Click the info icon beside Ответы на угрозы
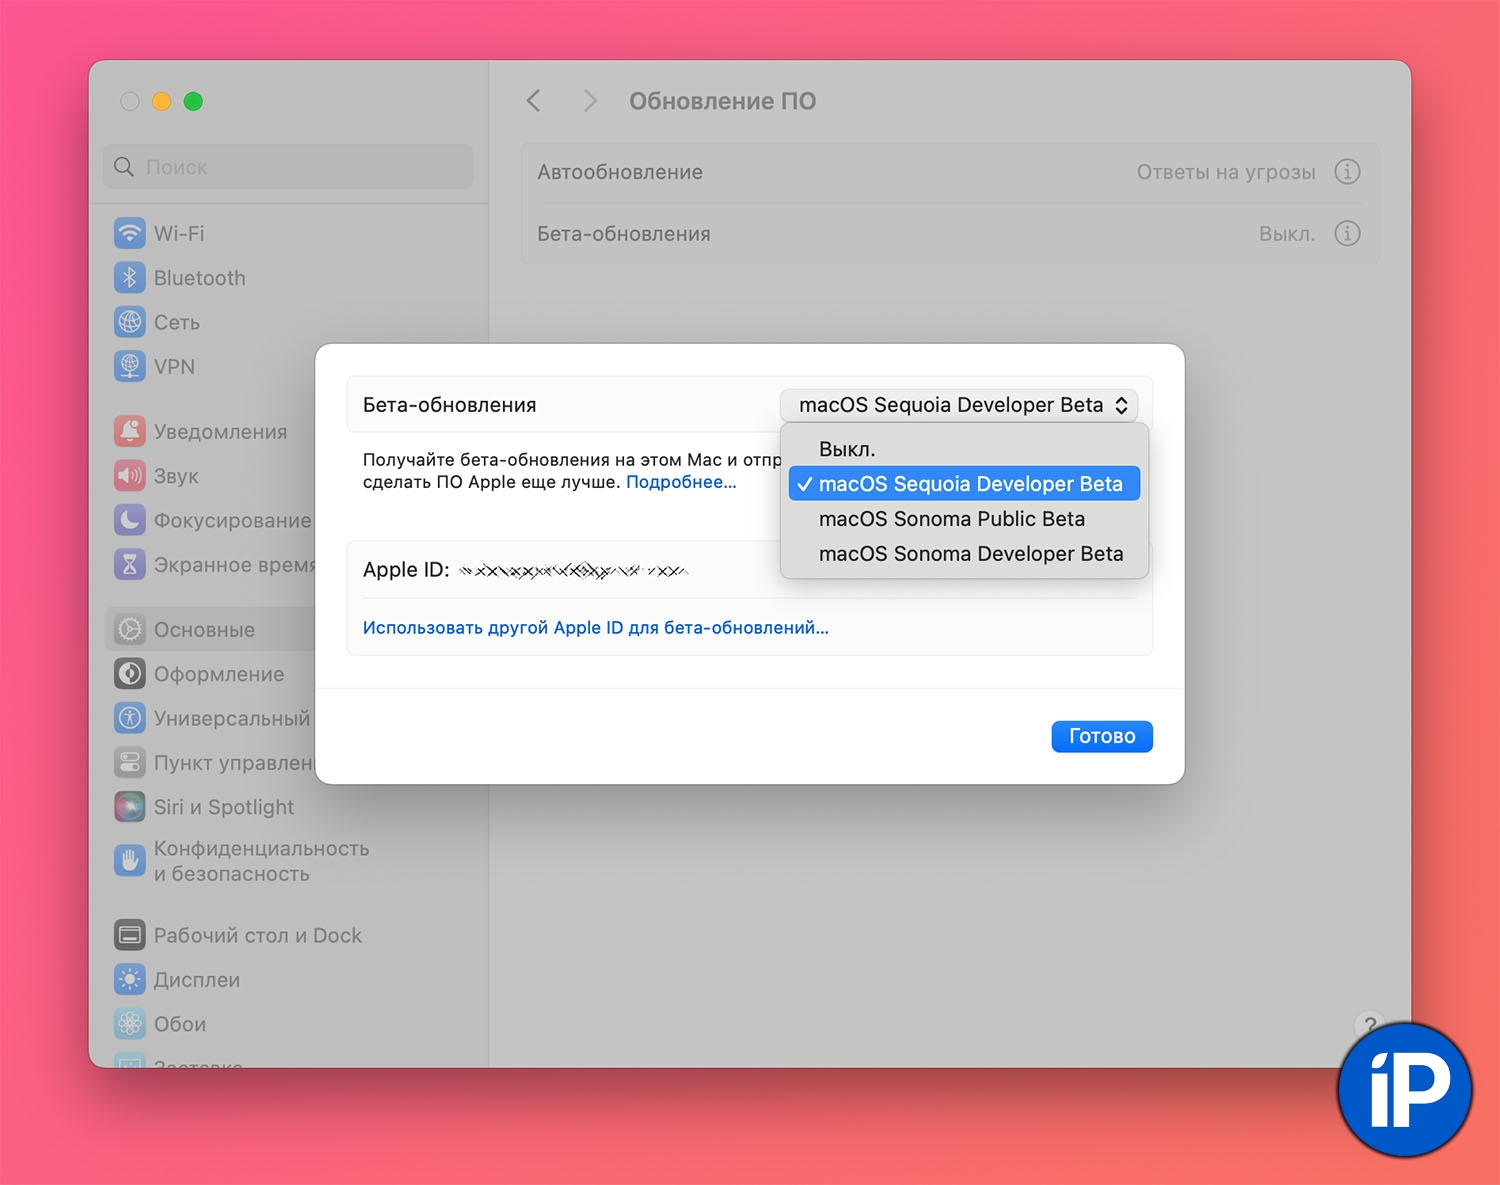Viewport: 1500px width, 1185px height. click(x=1347, y=172)
